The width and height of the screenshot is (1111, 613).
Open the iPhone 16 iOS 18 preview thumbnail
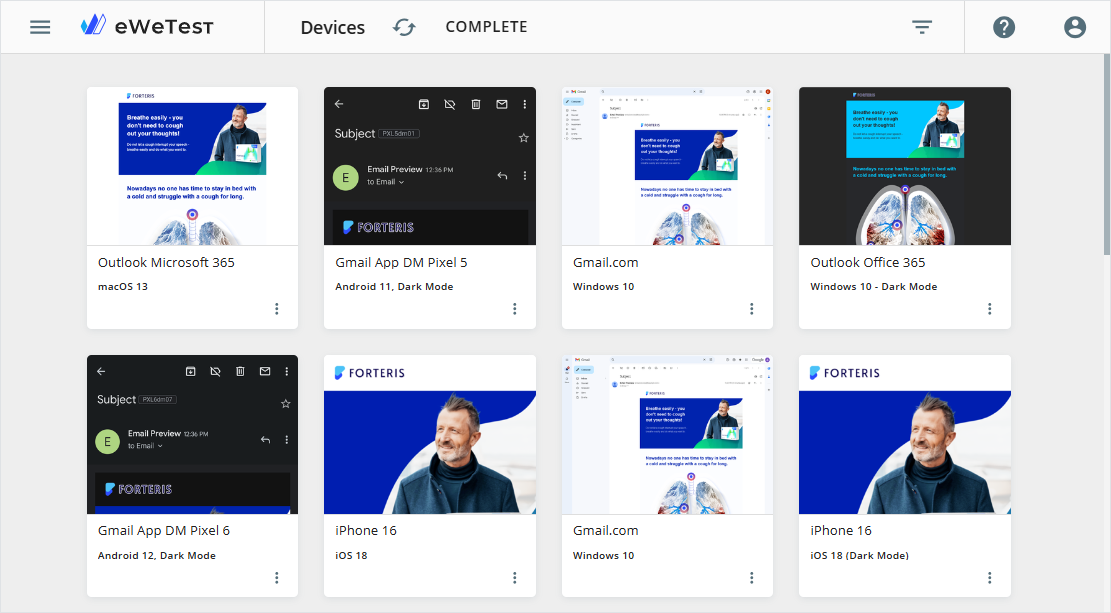click(430, 434)
